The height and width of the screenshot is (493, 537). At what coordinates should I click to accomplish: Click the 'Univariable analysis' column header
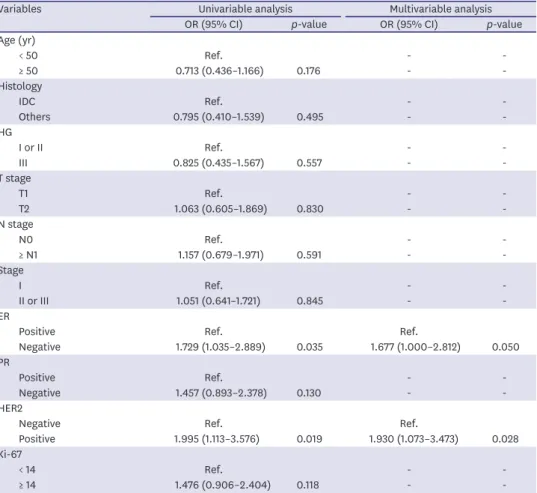(245, 9)
